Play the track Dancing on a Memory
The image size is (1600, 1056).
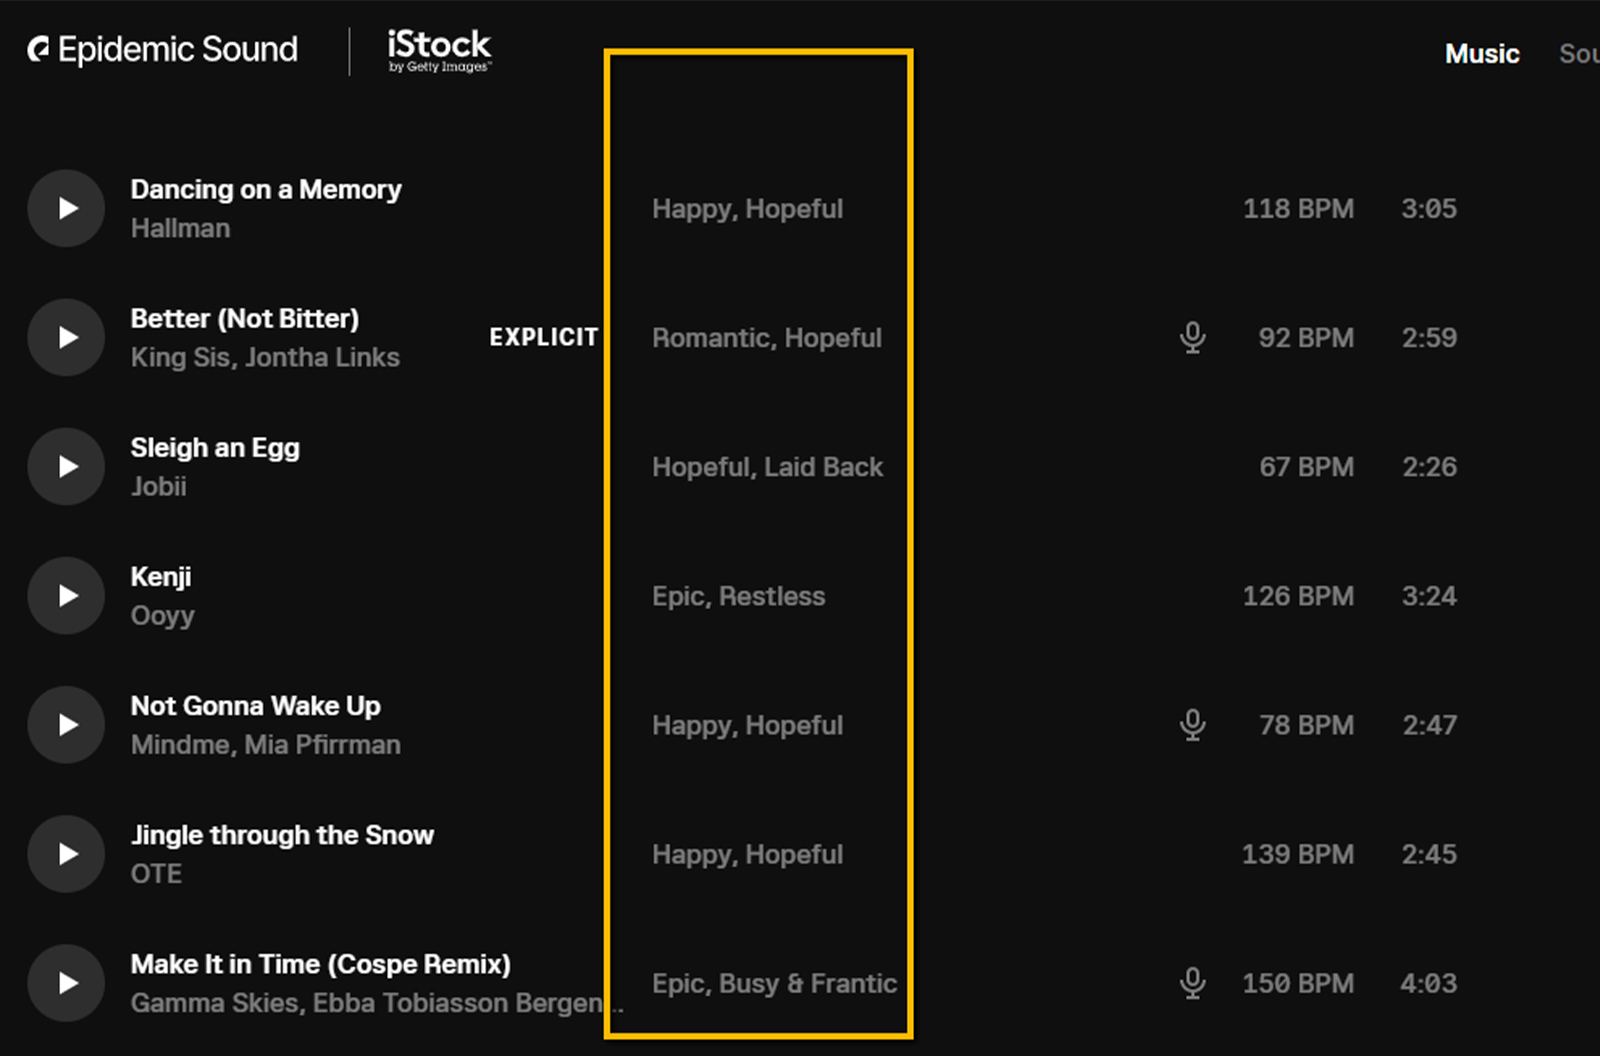coord(66,208)
